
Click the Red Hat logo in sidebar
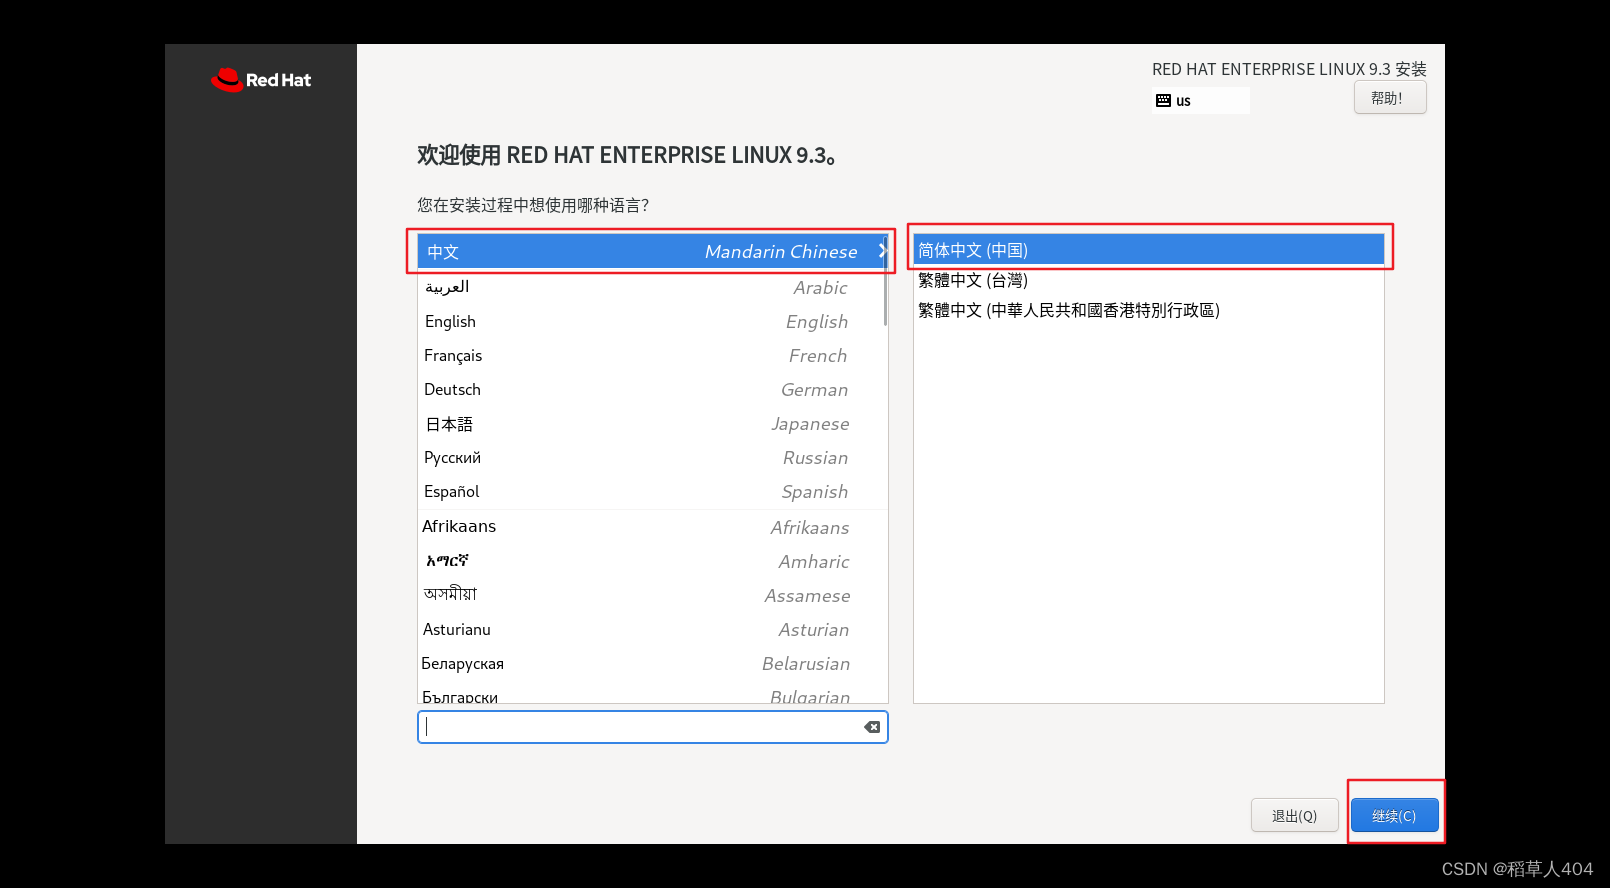click(261, 80)
